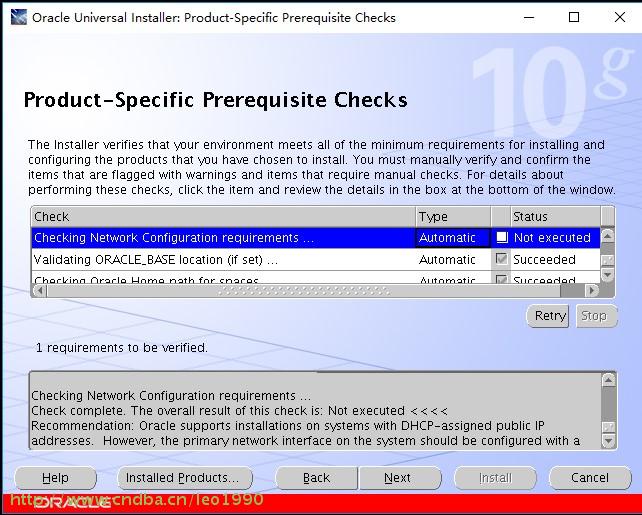Image resolution: width=642 pixels, height=515 pixels.
Task: Click the Recommendation text in details box
Action: click(305, 433)
